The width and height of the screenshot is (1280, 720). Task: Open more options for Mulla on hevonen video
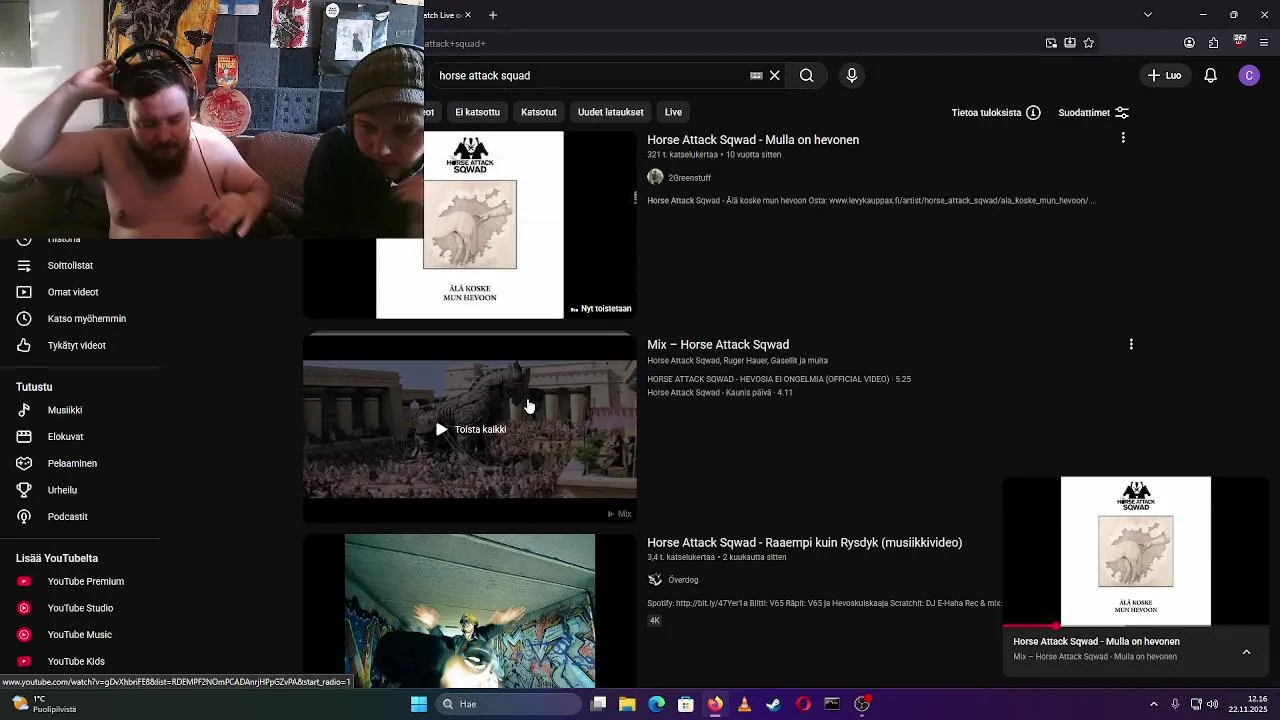[1123, 138]
